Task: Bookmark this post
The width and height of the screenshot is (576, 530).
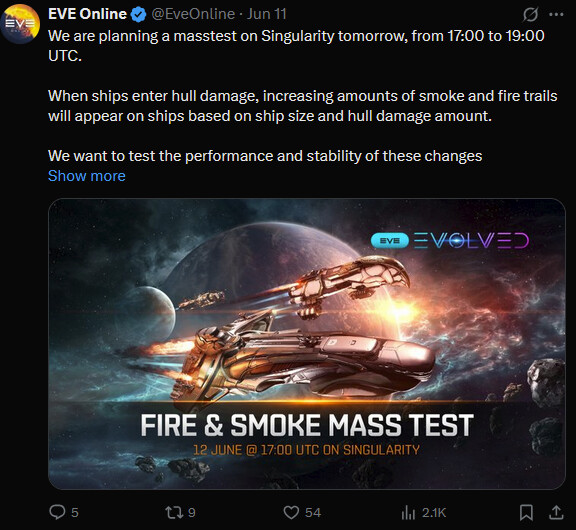Action: (526, 512)
